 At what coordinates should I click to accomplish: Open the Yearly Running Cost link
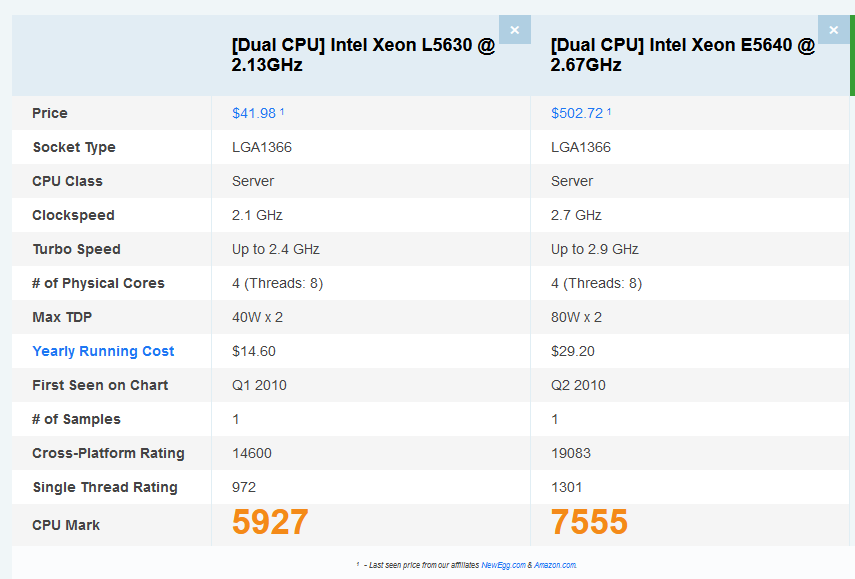(x=103, y=351)
